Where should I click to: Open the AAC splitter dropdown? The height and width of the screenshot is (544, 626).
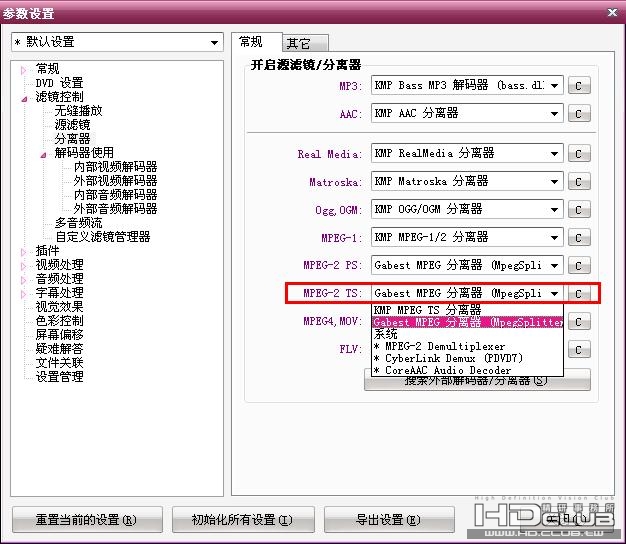467,113
